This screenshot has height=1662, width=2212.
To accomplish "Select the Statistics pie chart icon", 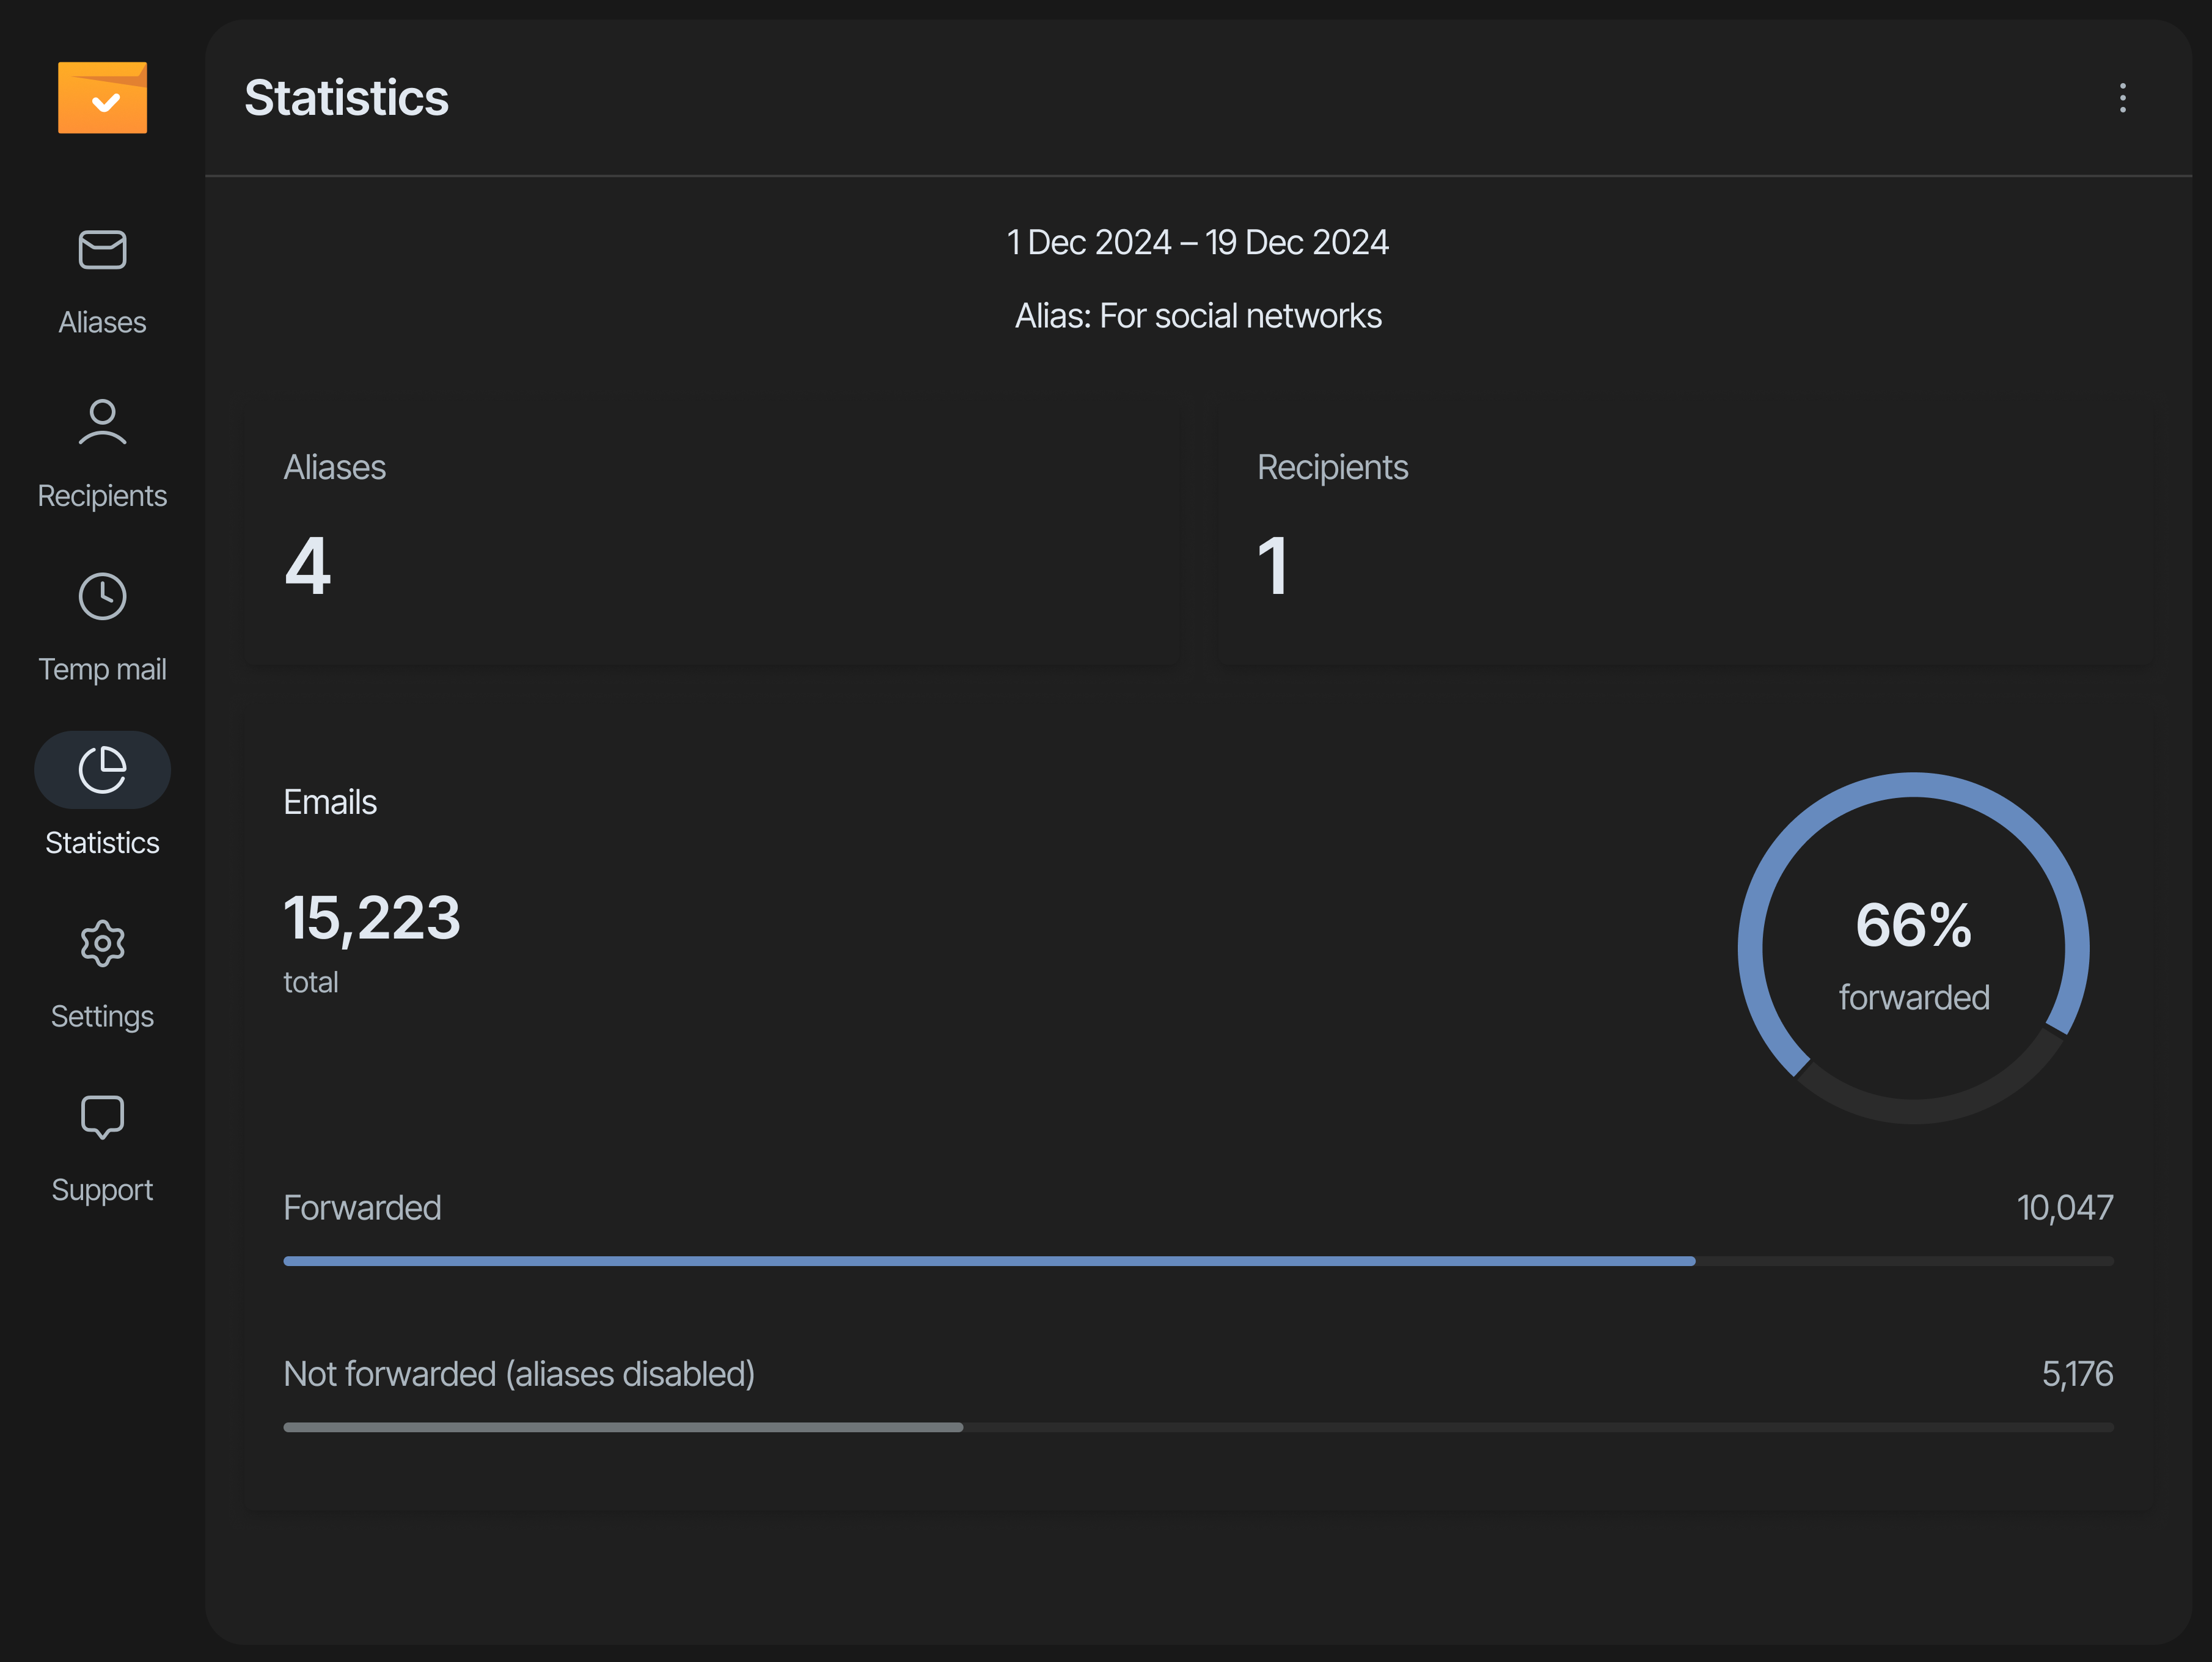I will coord(102,769).
